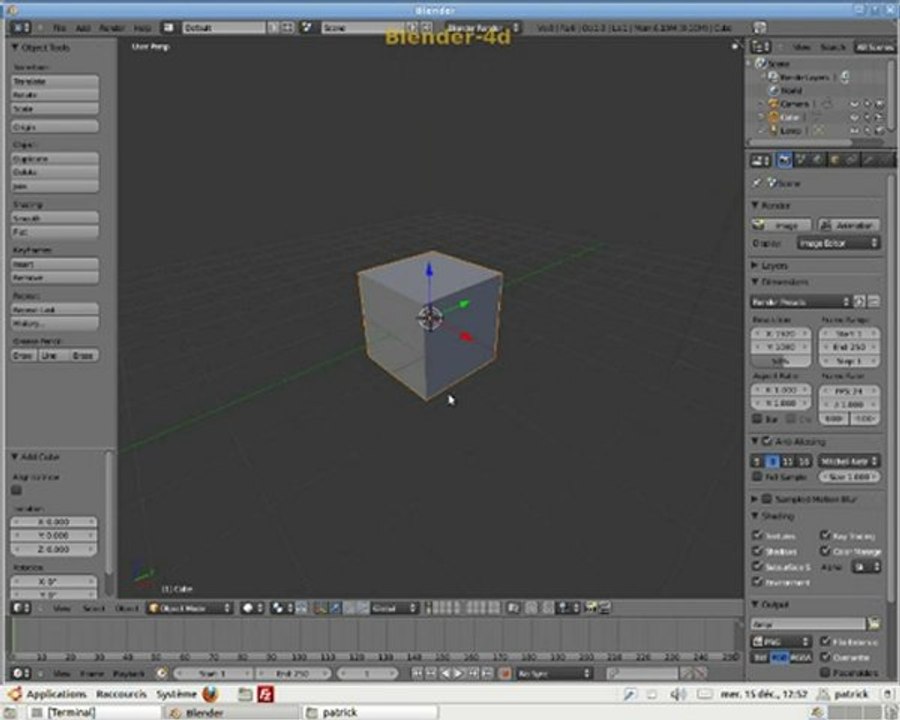Jump to the first frame in timeline
The height and width of the screenshot is (720, 900).
(x=417, y=673)
